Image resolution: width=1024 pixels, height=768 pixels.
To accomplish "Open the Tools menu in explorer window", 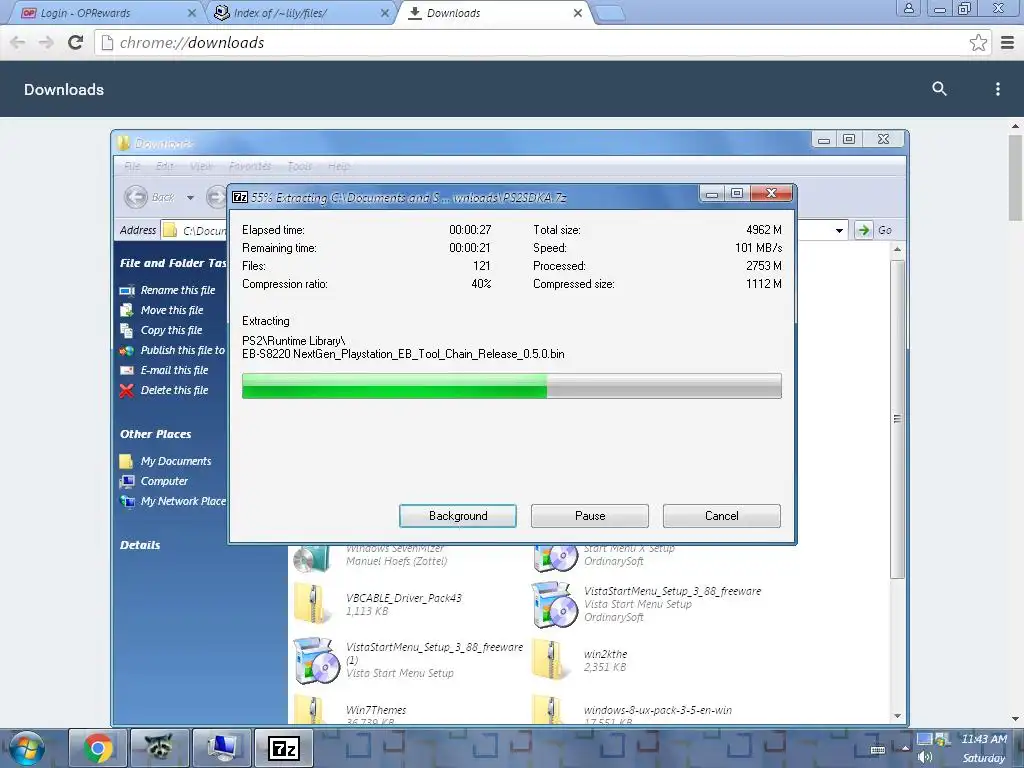I will 300,166.
